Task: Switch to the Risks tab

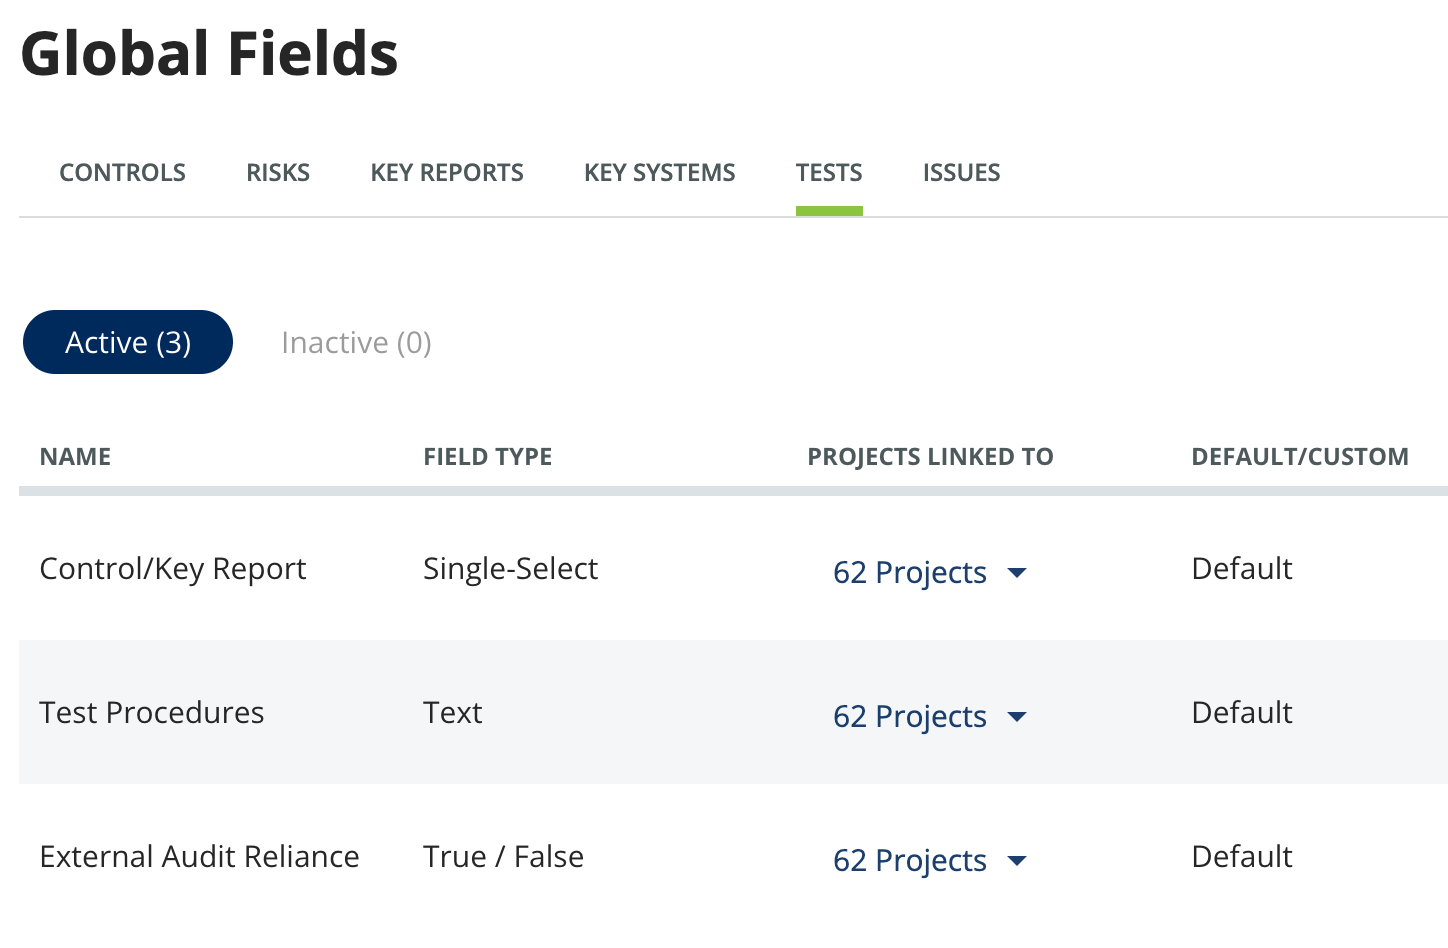Action: pyautogui.click(x=278, y=173)
